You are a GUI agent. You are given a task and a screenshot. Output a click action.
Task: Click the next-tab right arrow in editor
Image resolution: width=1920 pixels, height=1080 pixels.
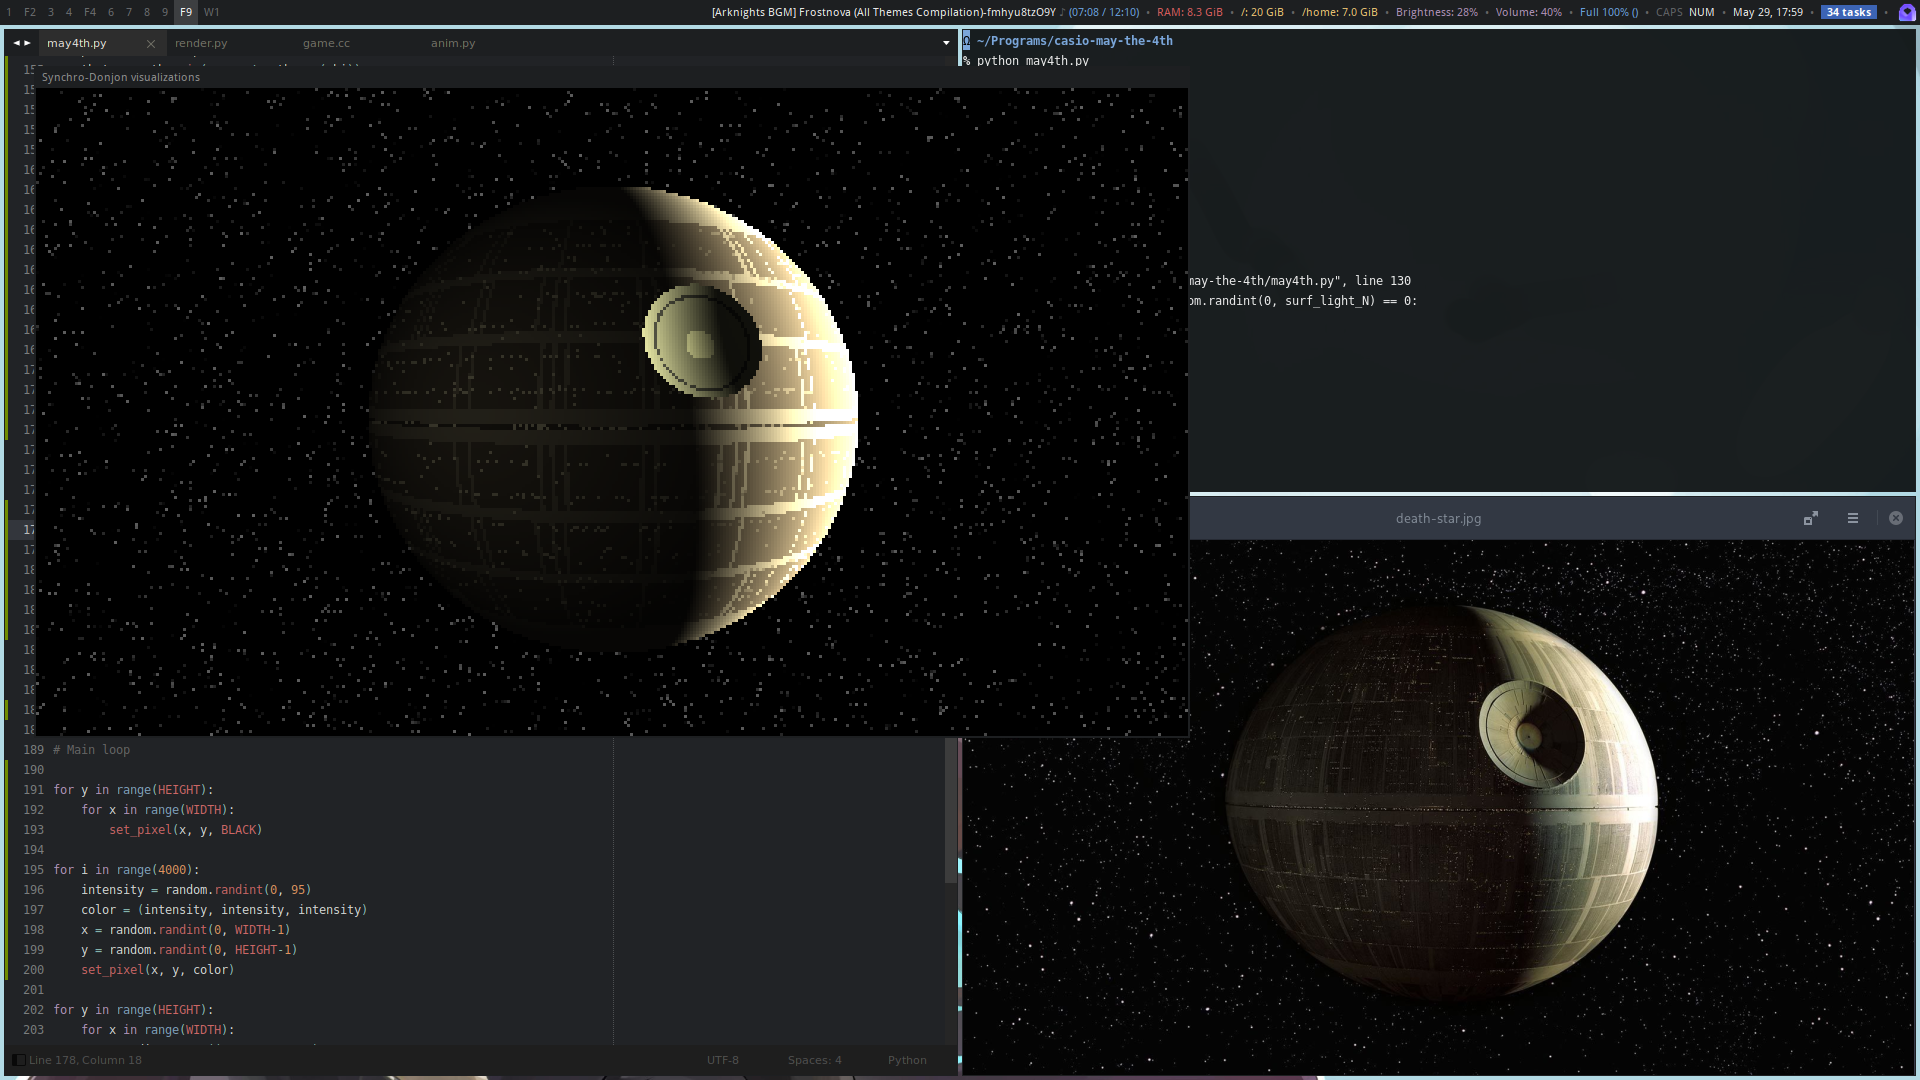click(x=27, y=43)
